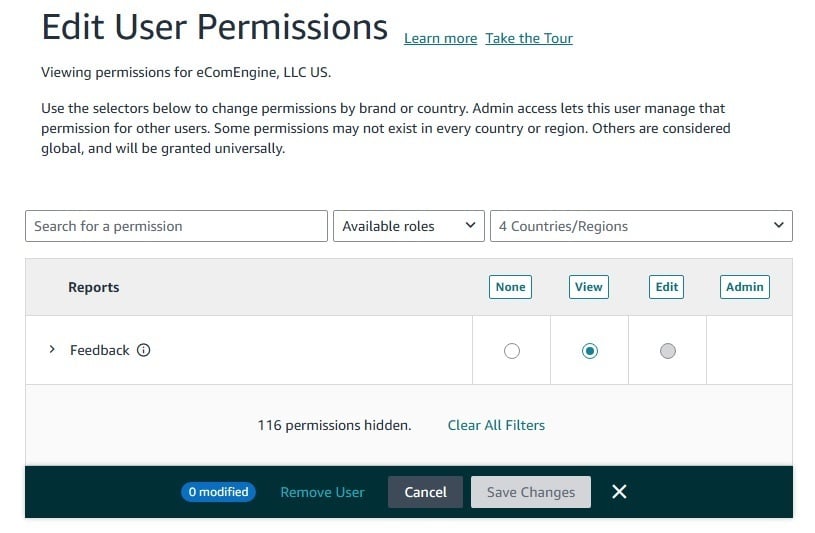This screenshot has height=533, width=815.
Task: Open the Learn more link
Action: 440,38
